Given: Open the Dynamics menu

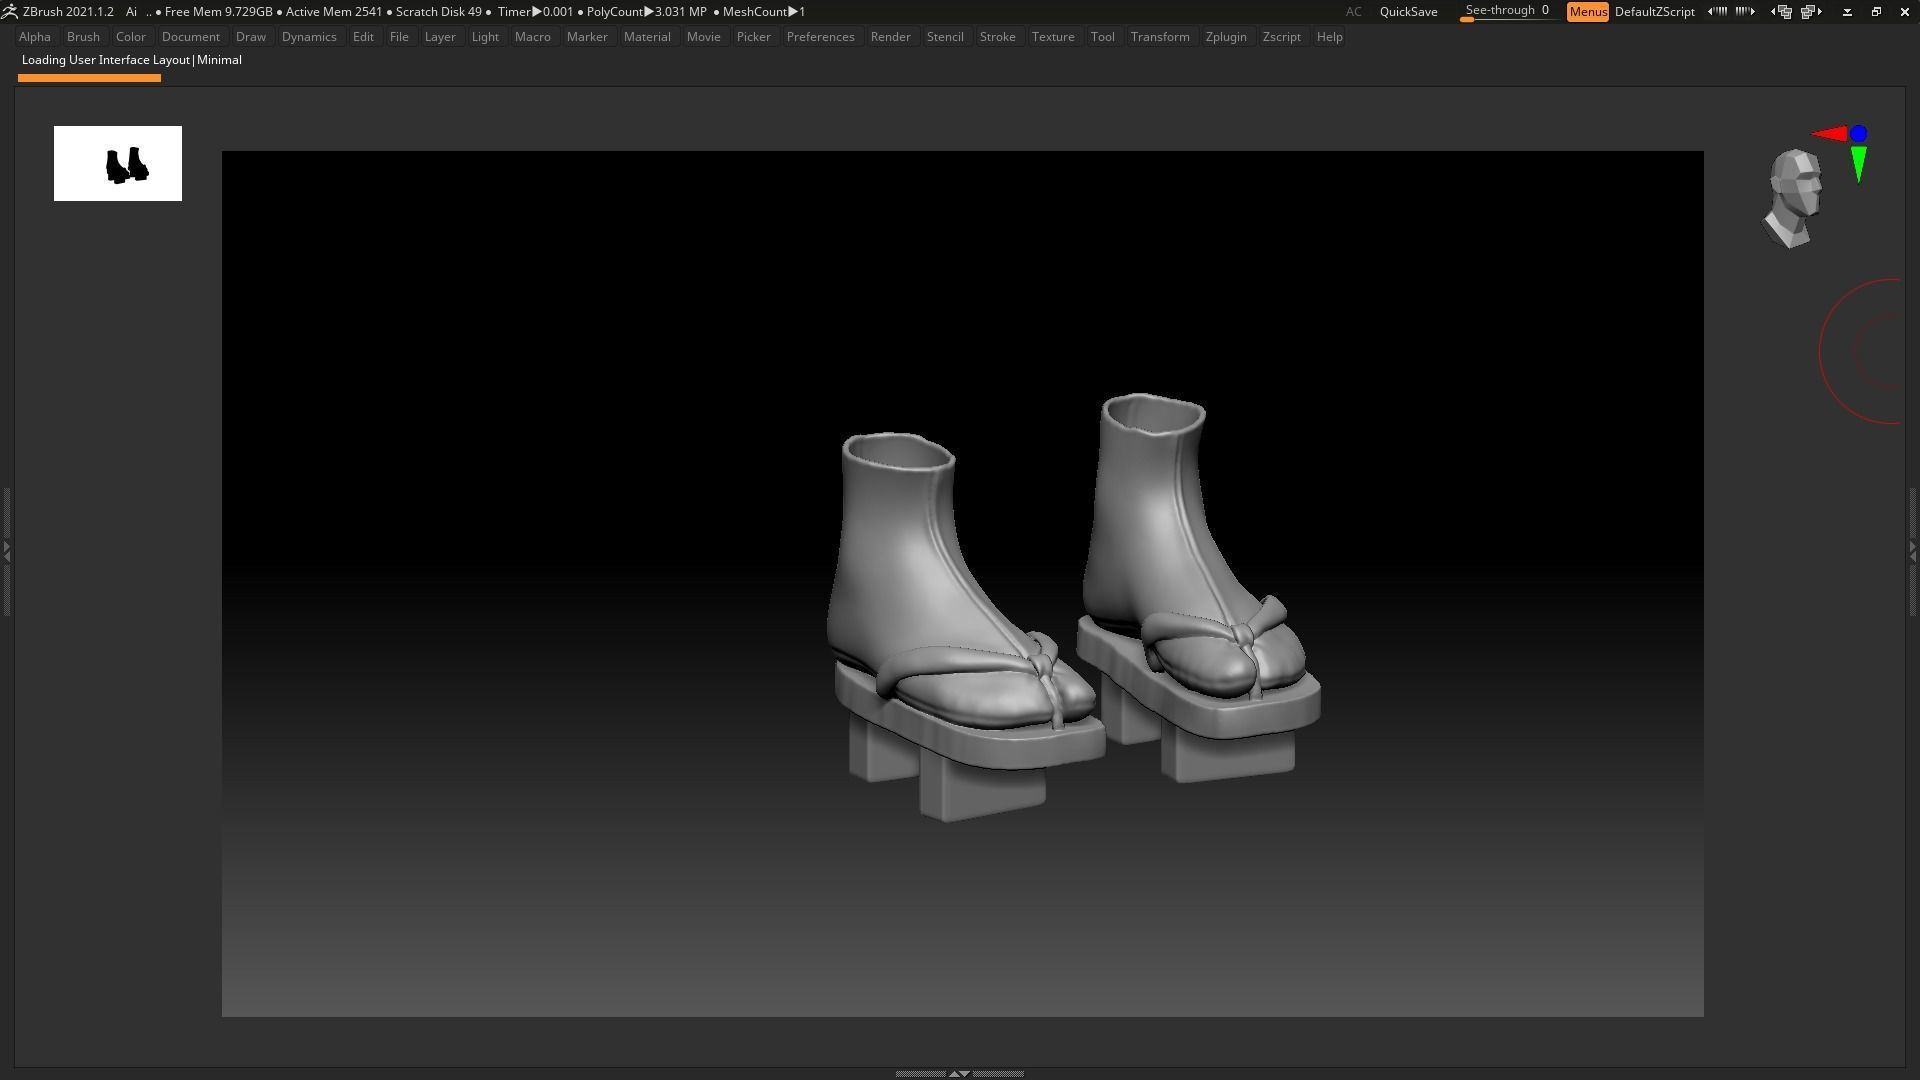Looking at the screenshot, I should pos(309,37).
